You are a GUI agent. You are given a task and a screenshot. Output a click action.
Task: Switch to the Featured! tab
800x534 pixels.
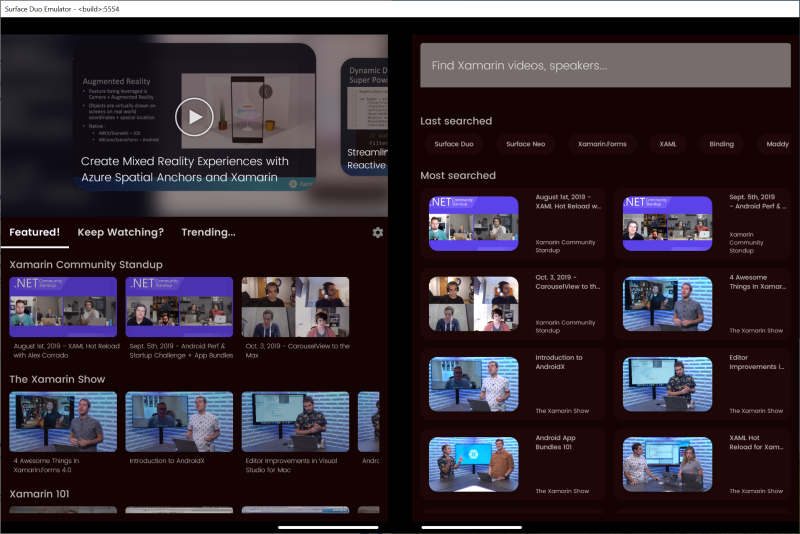(x=35, y=232)
